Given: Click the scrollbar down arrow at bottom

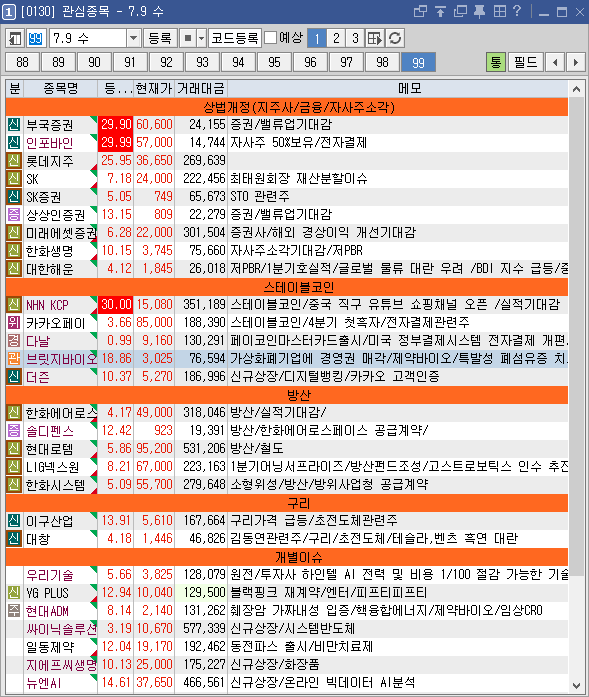Looking at the screenshot, I should pyautogui.click(x=577, y=685).
